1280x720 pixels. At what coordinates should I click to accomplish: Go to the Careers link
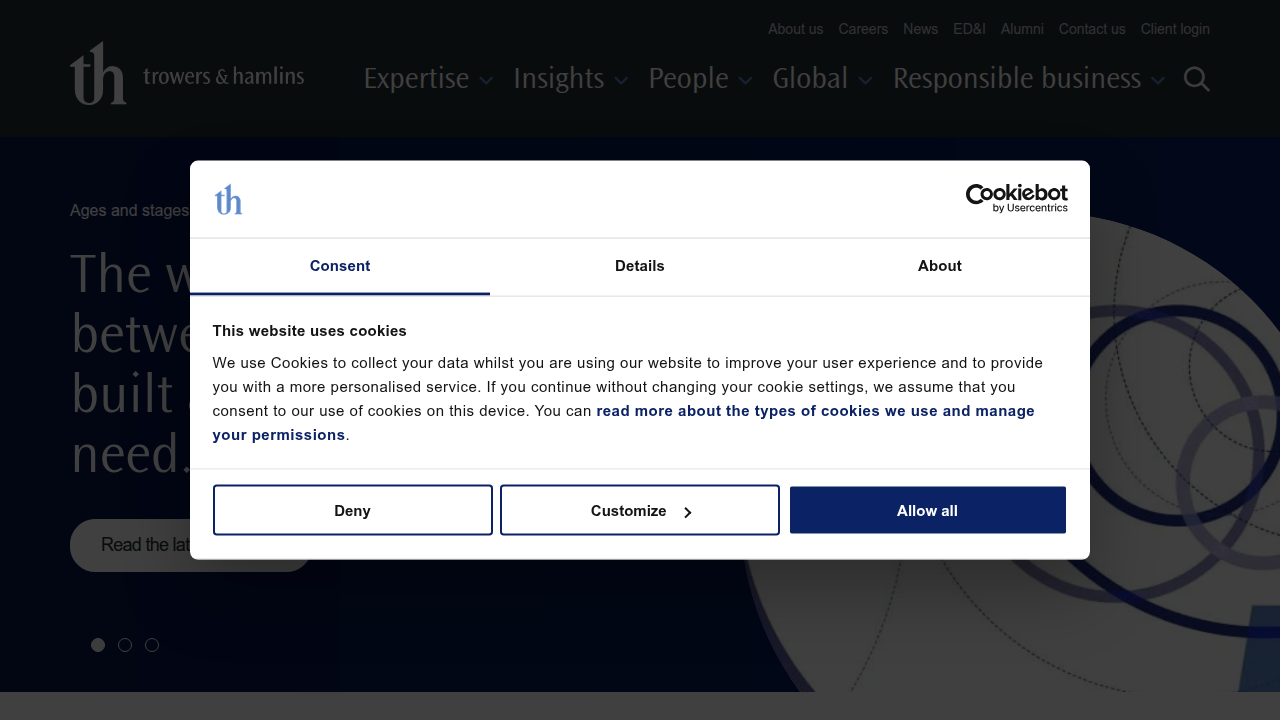click(x=863, y=29)
